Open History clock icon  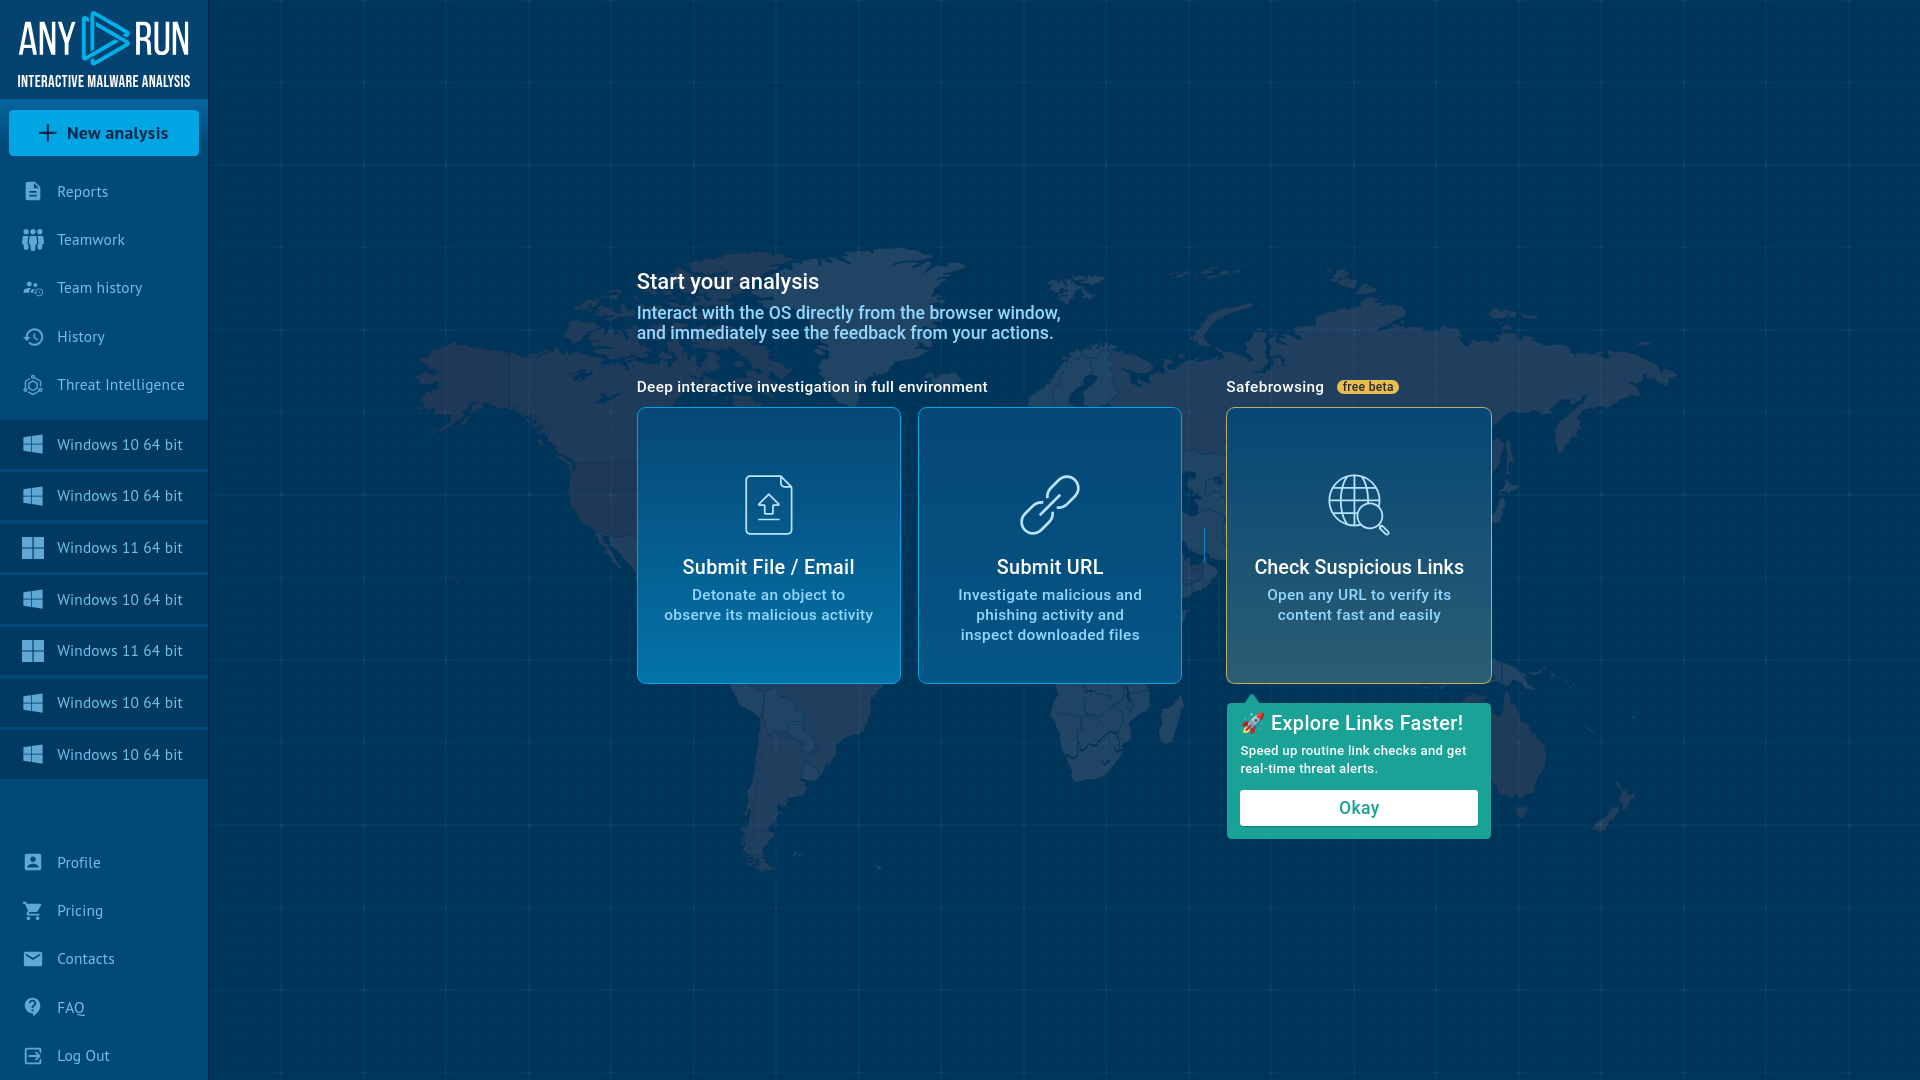[x=33, y=337]
